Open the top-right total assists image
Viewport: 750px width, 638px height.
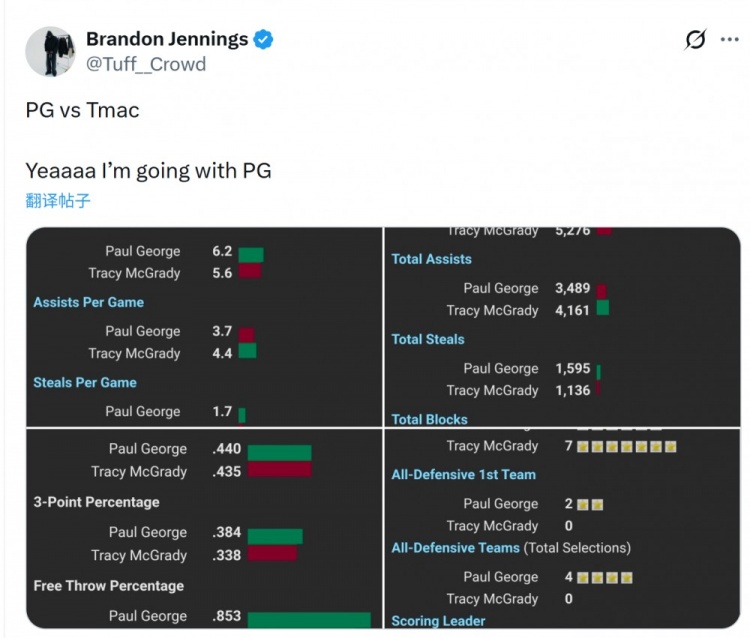(563, 327)
